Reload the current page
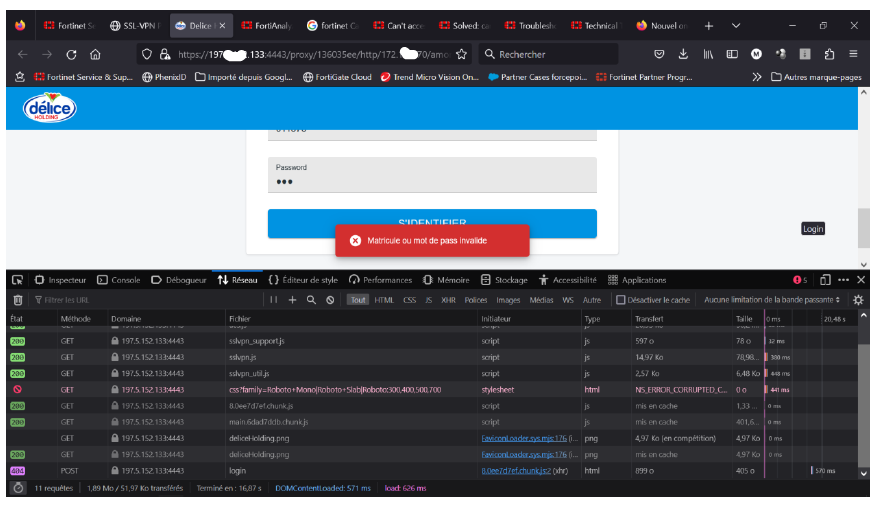 coord(71,55)
